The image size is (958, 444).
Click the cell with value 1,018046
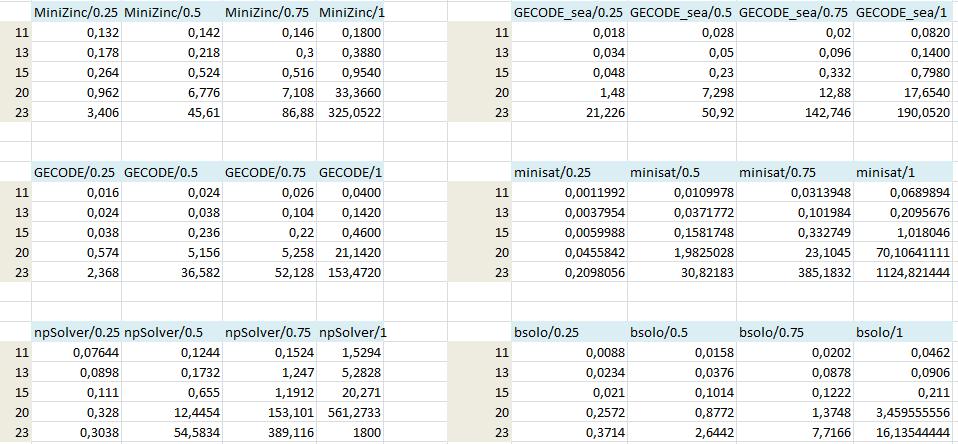pyautogui.click(x=904, y=233)
